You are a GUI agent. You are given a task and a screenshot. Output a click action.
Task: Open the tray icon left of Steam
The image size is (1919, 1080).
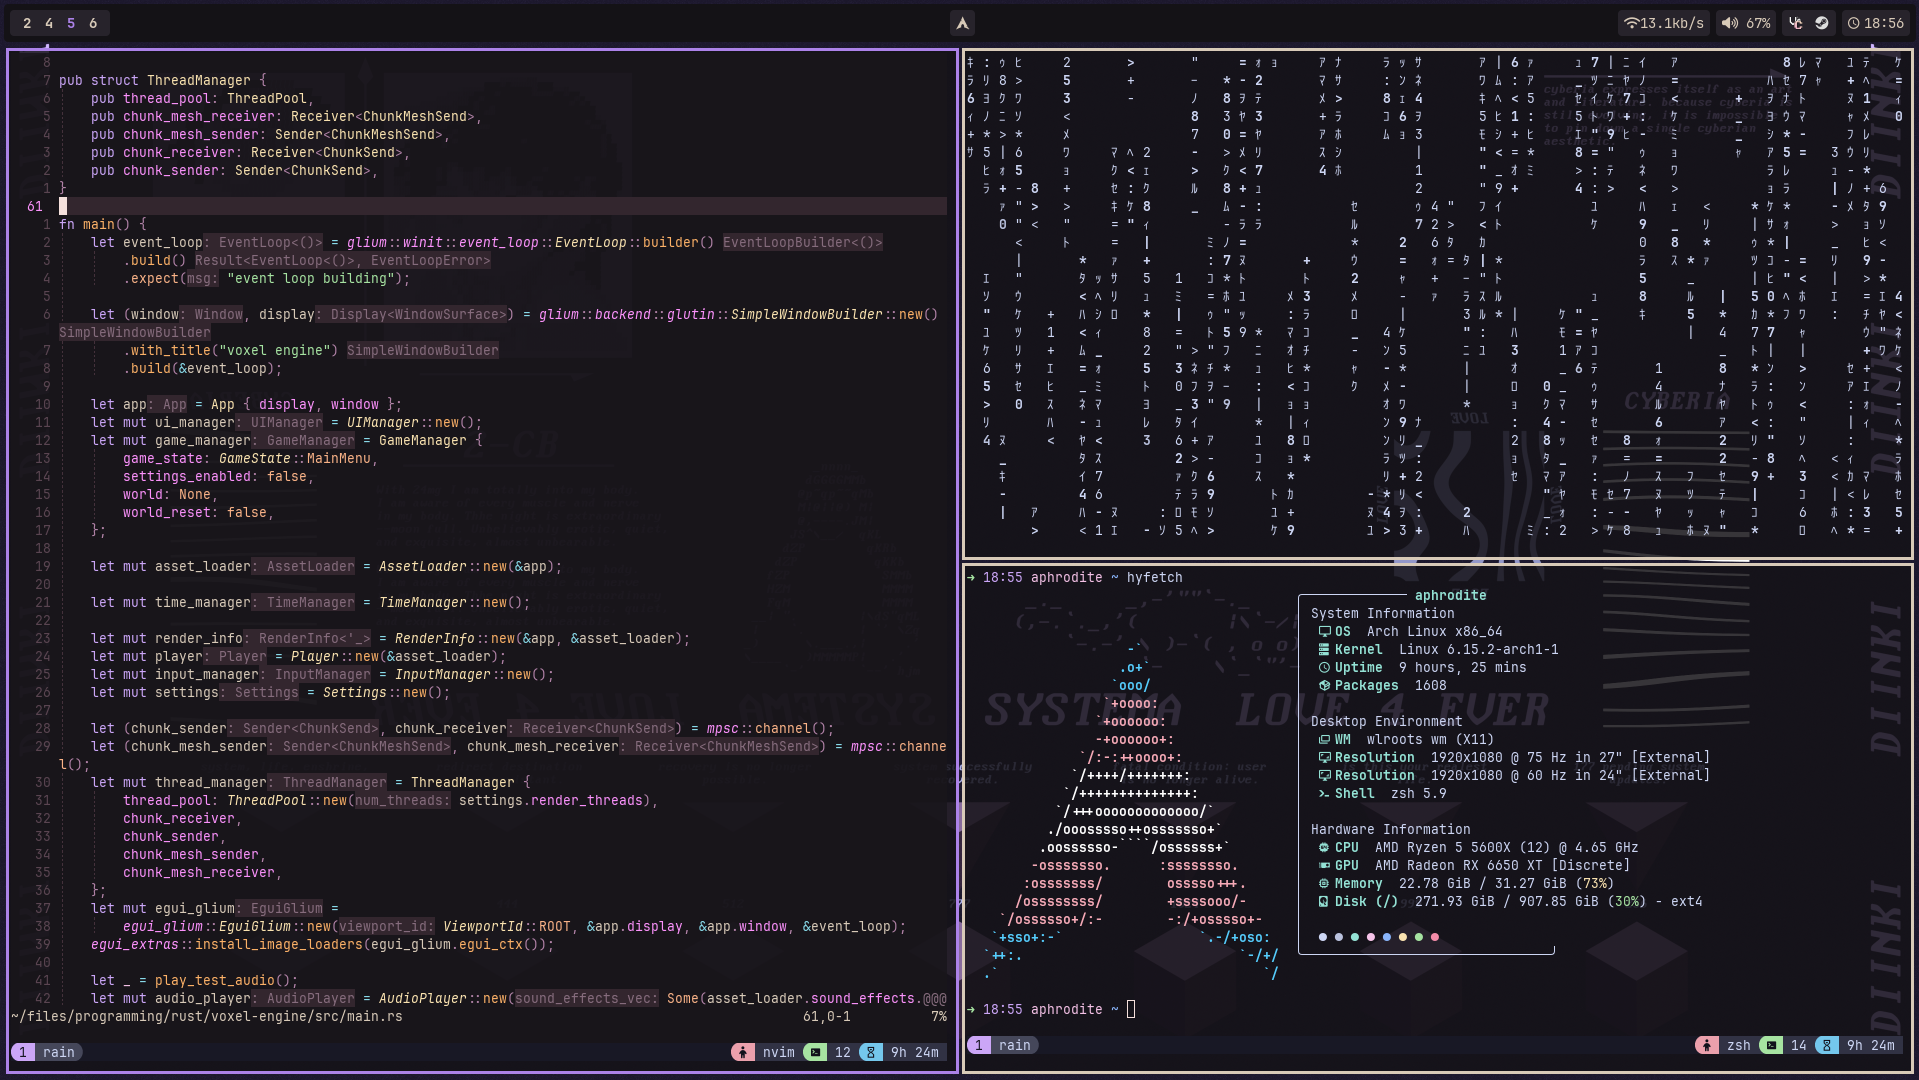1796,23
